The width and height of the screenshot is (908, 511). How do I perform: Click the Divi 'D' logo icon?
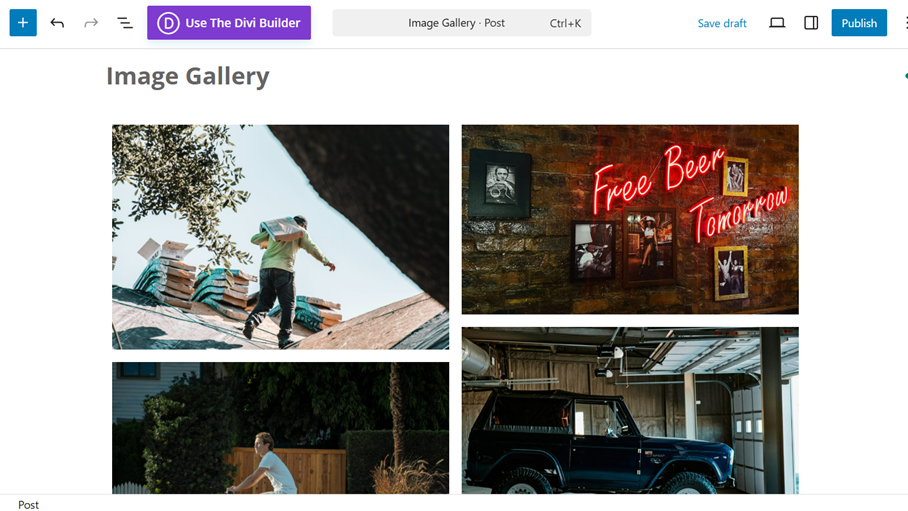(x=168, y=23)
